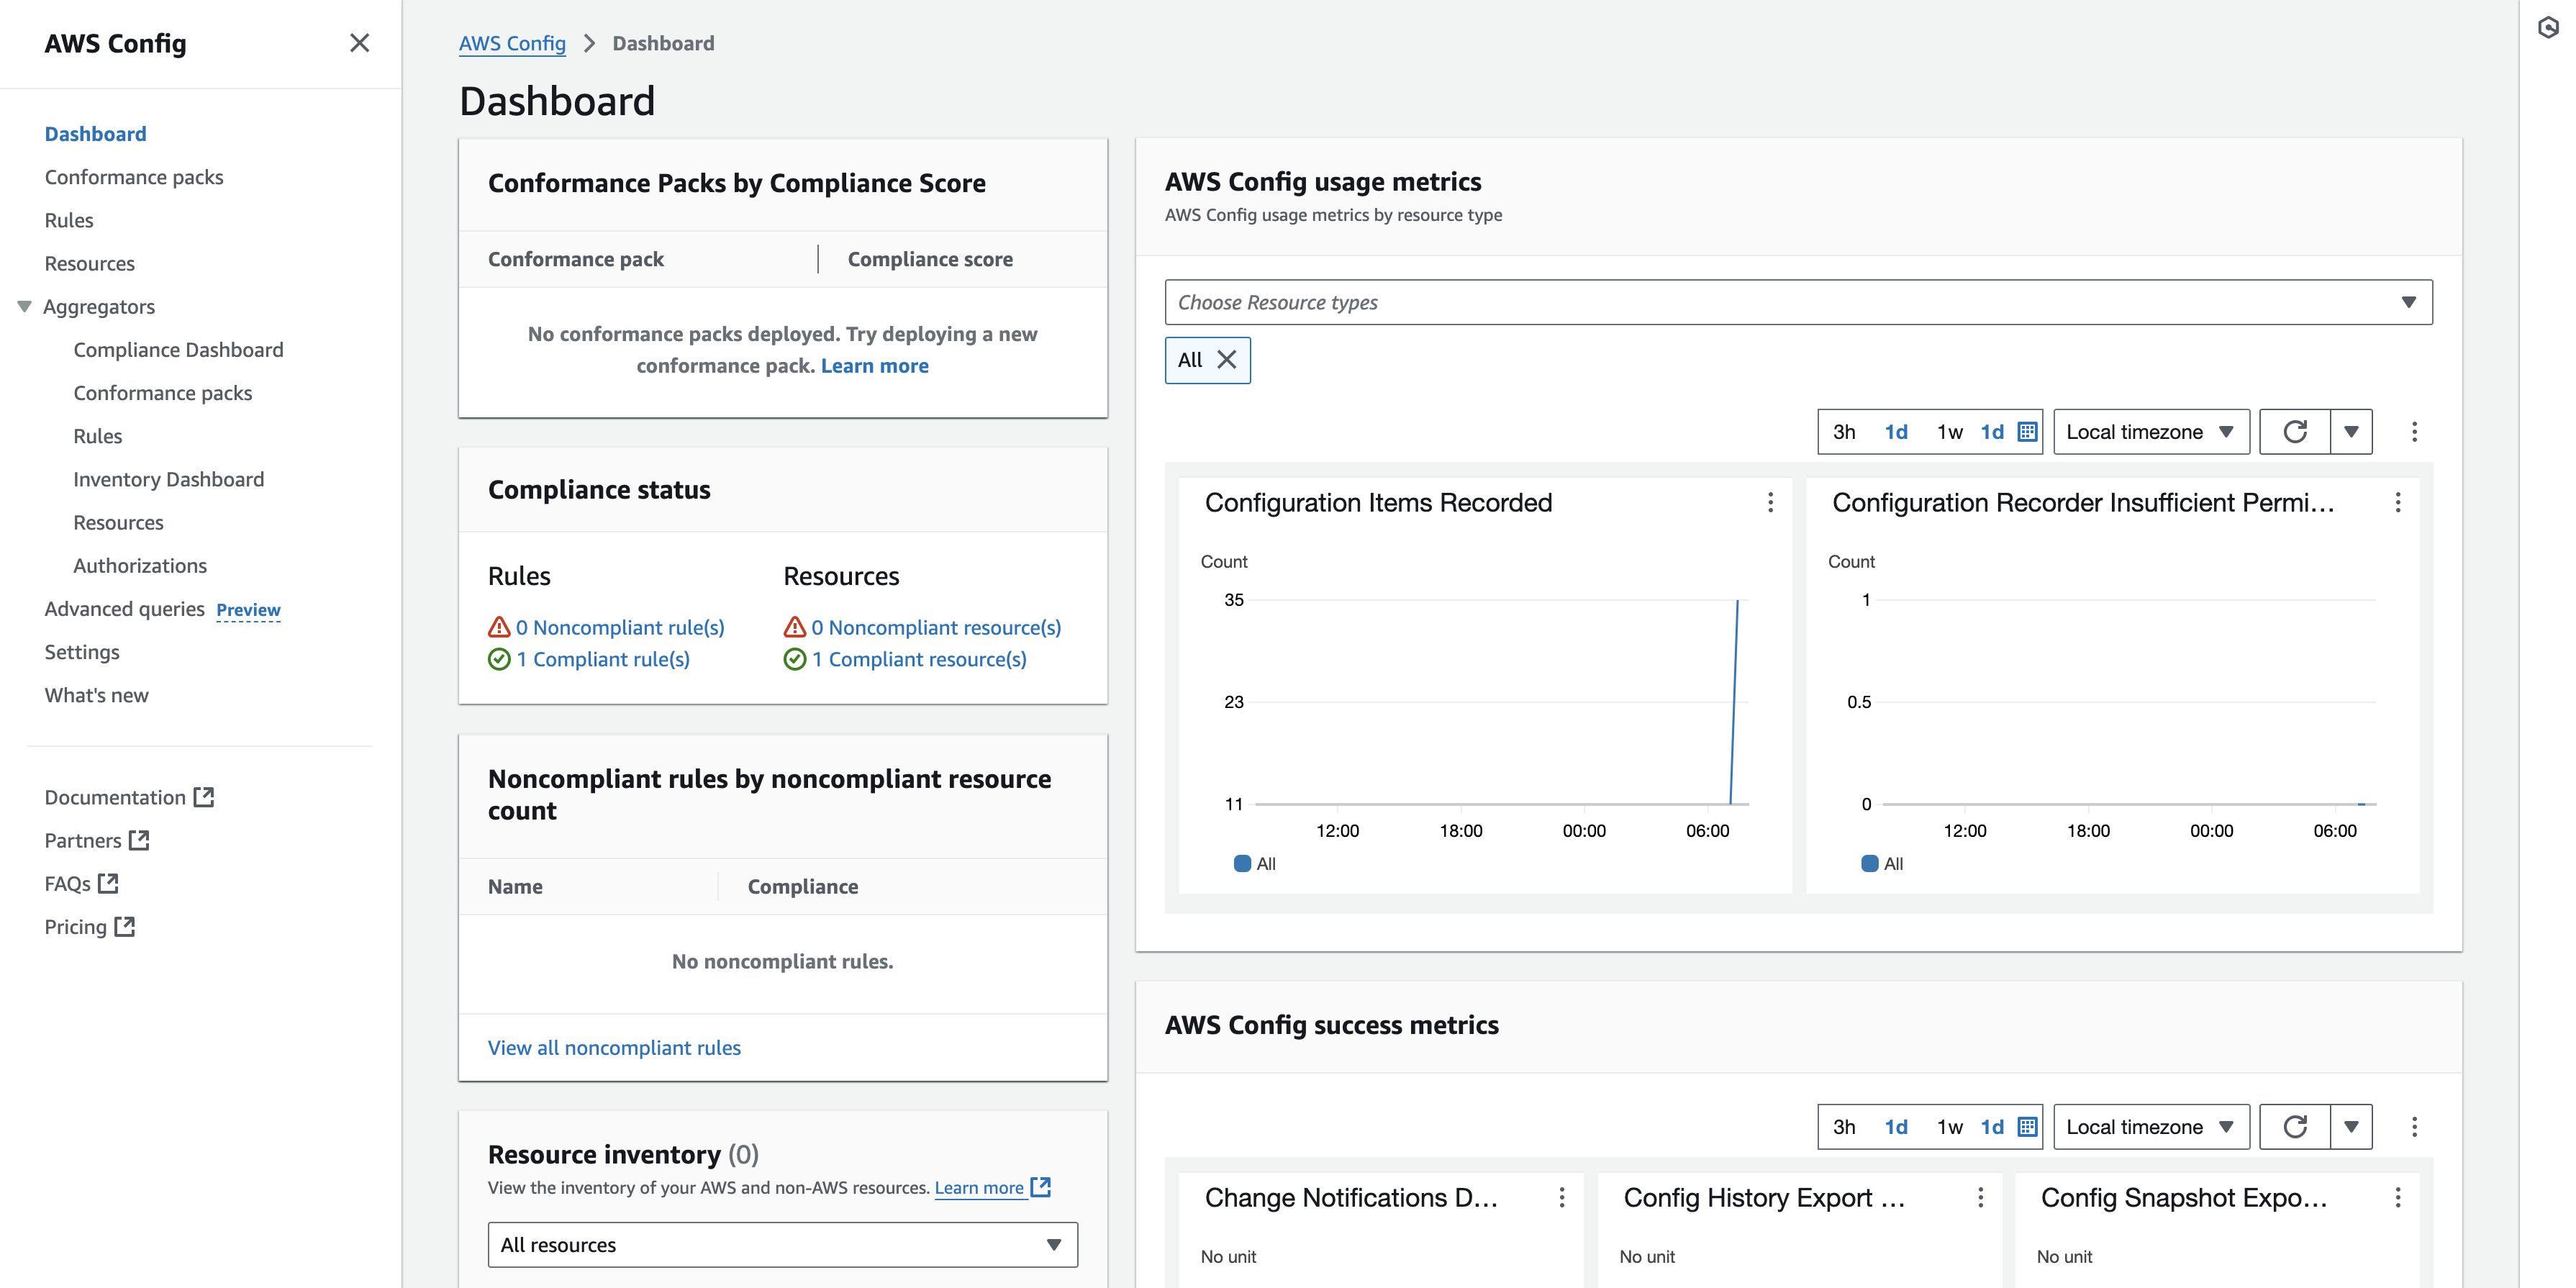2576x1288 pixels.
Task: Open custom calendar range in usage metrics
Action: 2027,432
